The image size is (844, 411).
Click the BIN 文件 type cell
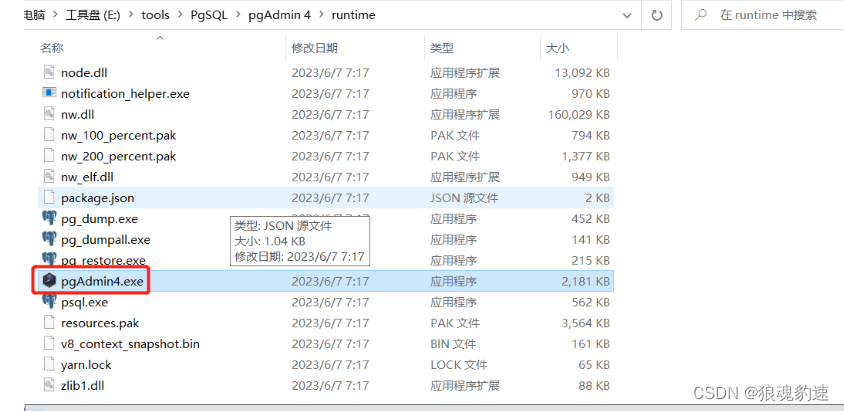pyautogui.click(x=453, y=344)
